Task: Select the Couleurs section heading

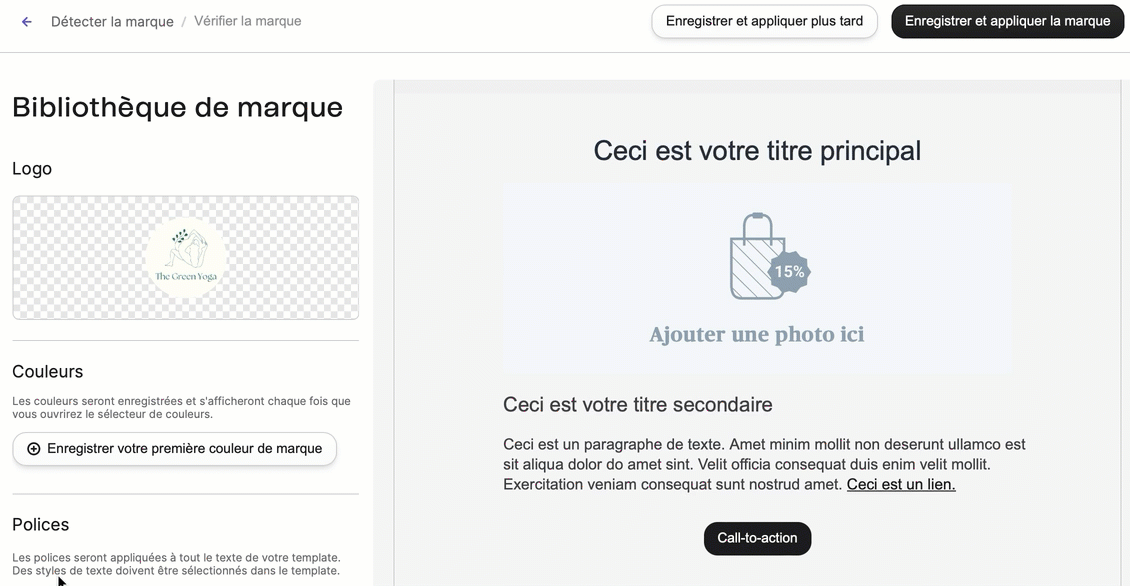Action: (x=48, y=371)
